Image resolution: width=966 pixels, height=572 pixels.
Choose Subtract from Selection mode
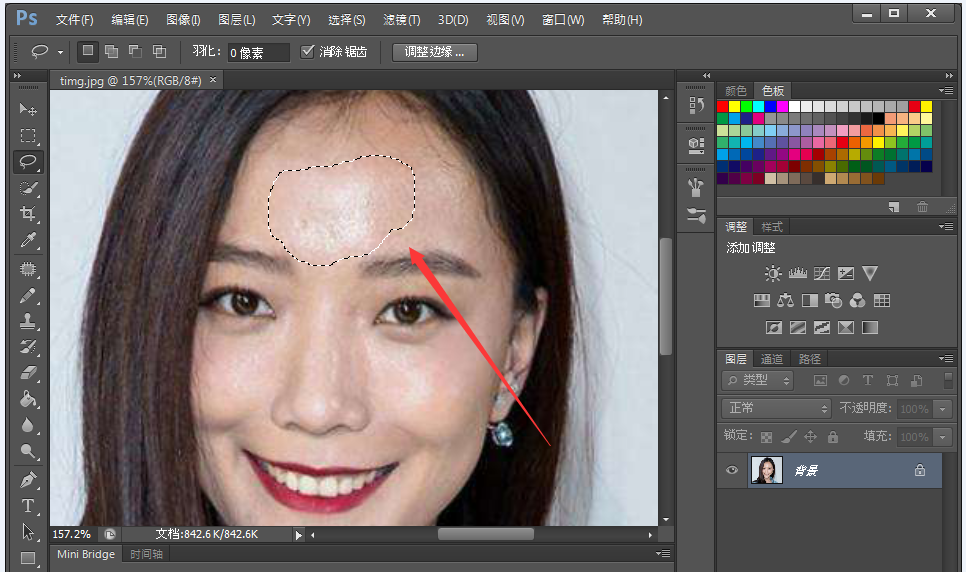point(136,51)
